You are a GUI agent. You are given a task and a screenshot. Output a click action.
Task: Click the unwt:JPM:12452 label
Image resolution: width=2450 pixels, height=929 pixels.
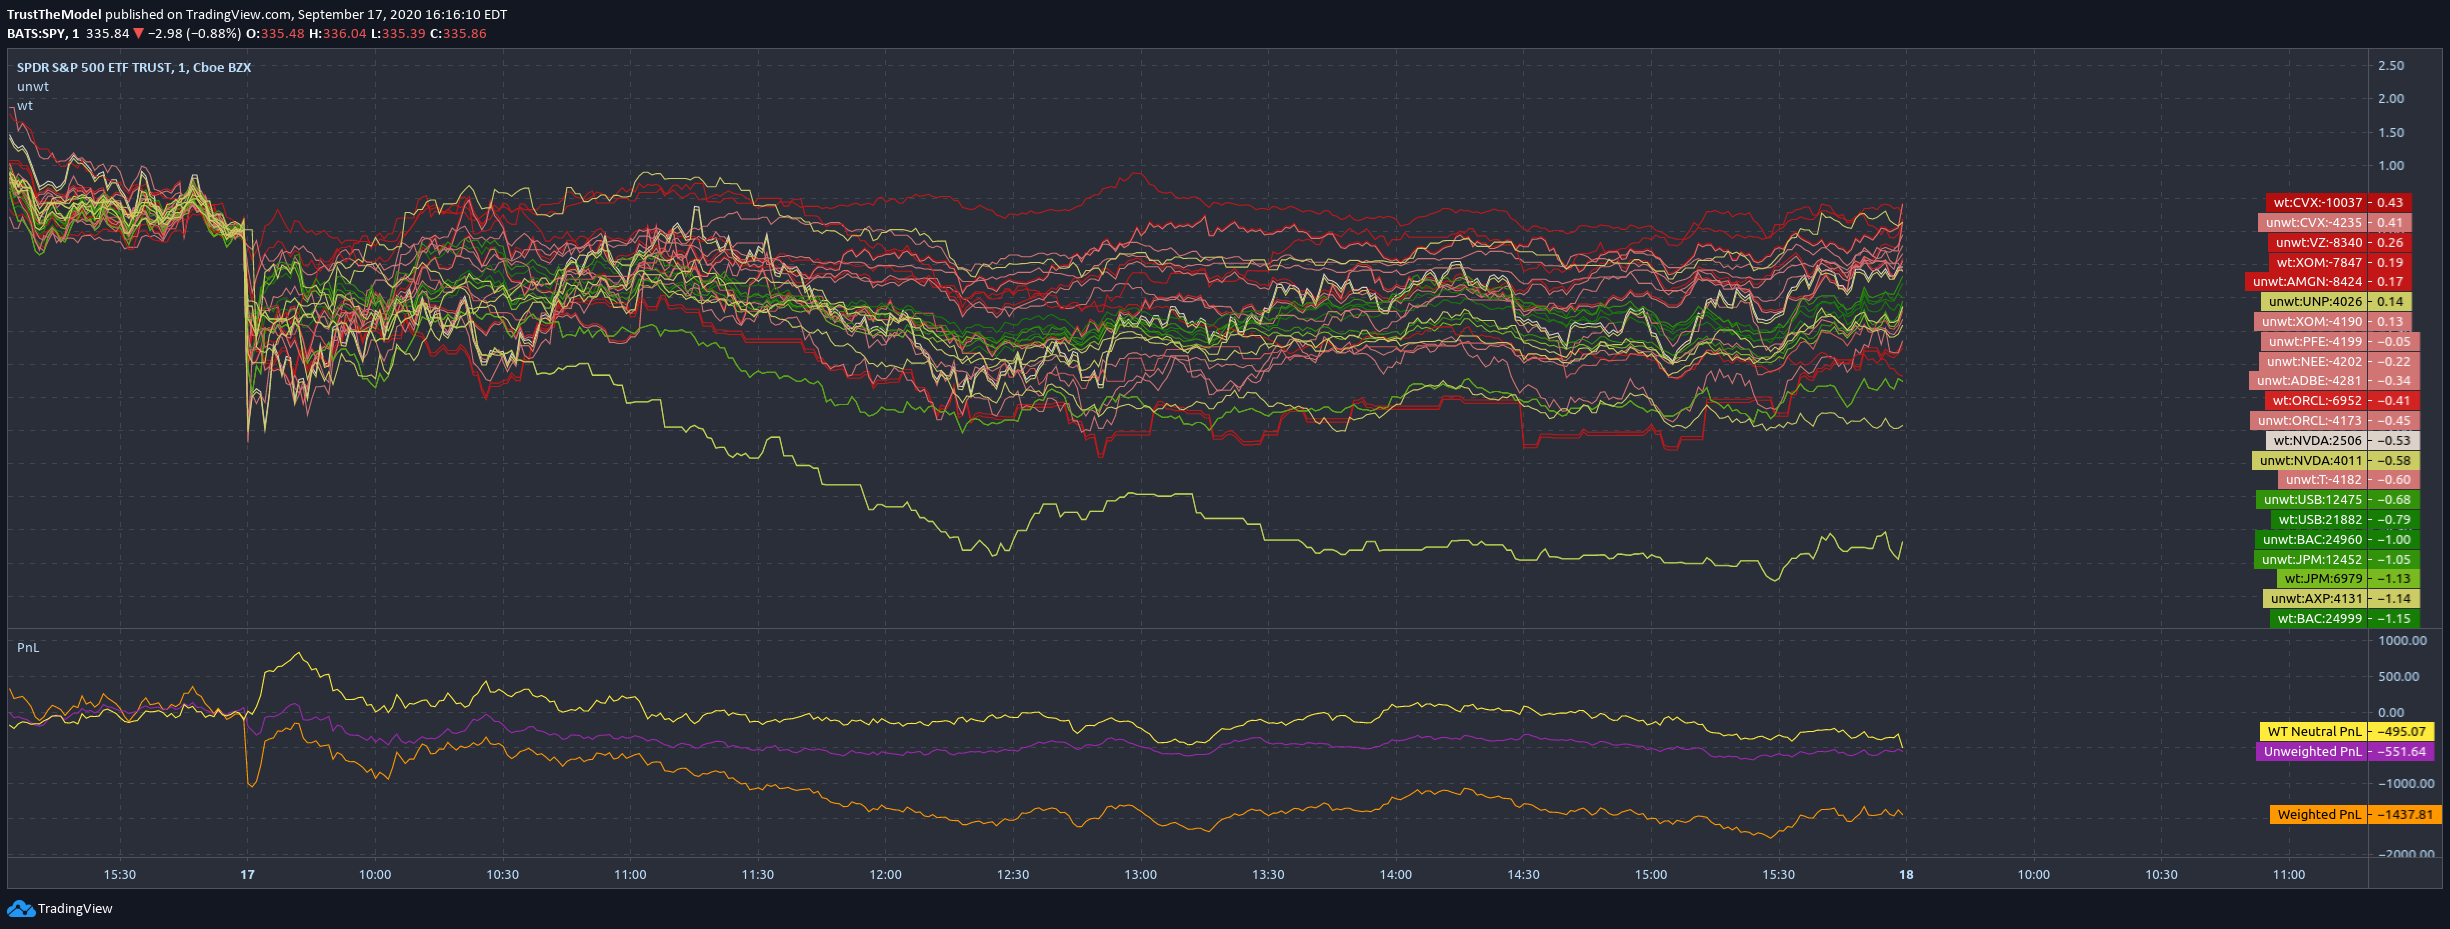click(x=2337, y=559)
